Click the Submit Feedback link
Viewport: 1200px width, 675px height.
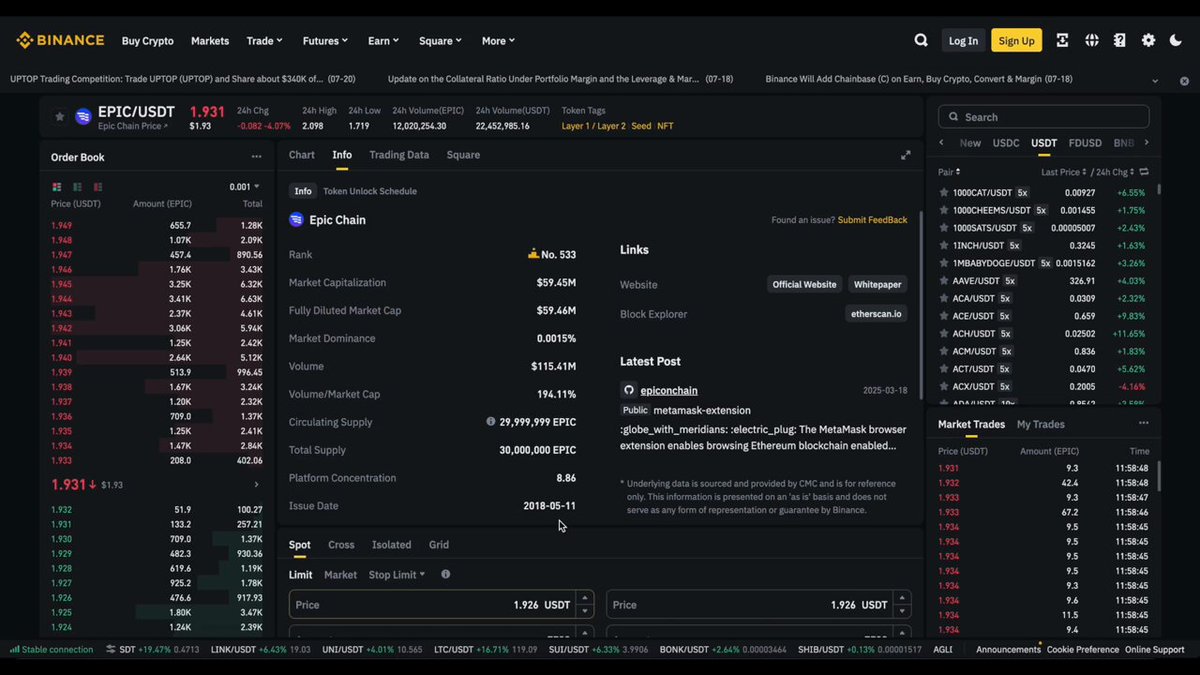click(872, 220)
